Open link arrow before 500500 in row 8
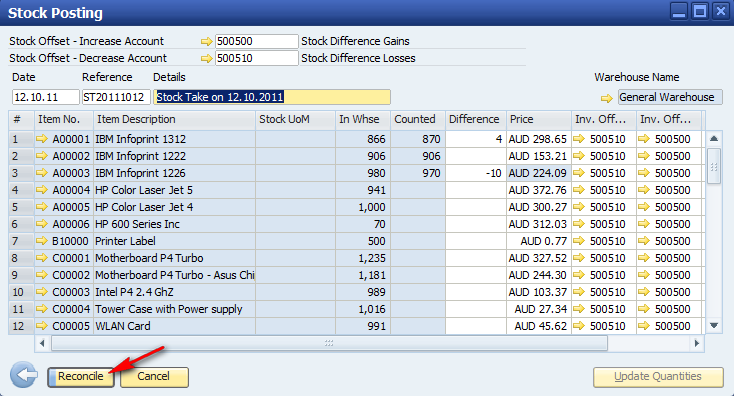The image size is (734, 396). point(644,257)
